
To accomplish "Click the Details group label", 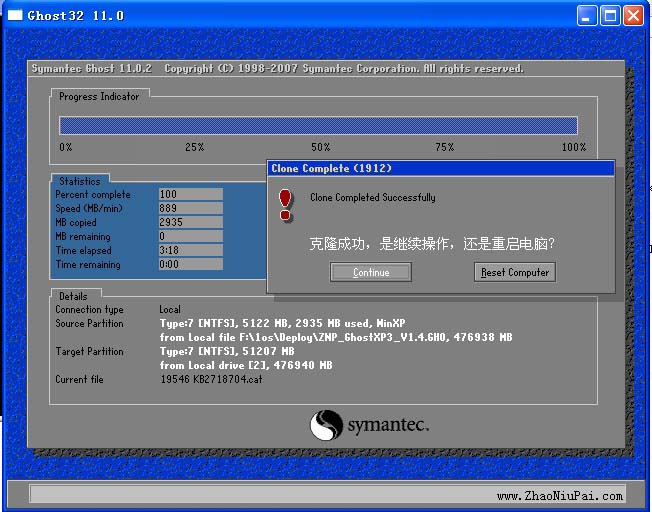I will (x=73, y=296).
